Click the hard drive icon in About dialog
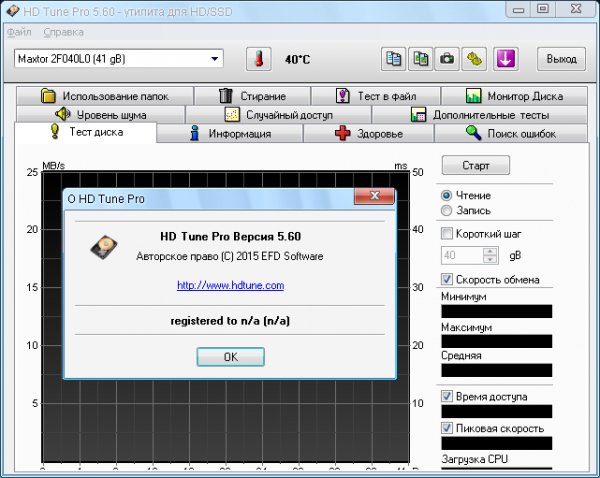This screenshot has width=600, height=478. (x=104, y=247)
